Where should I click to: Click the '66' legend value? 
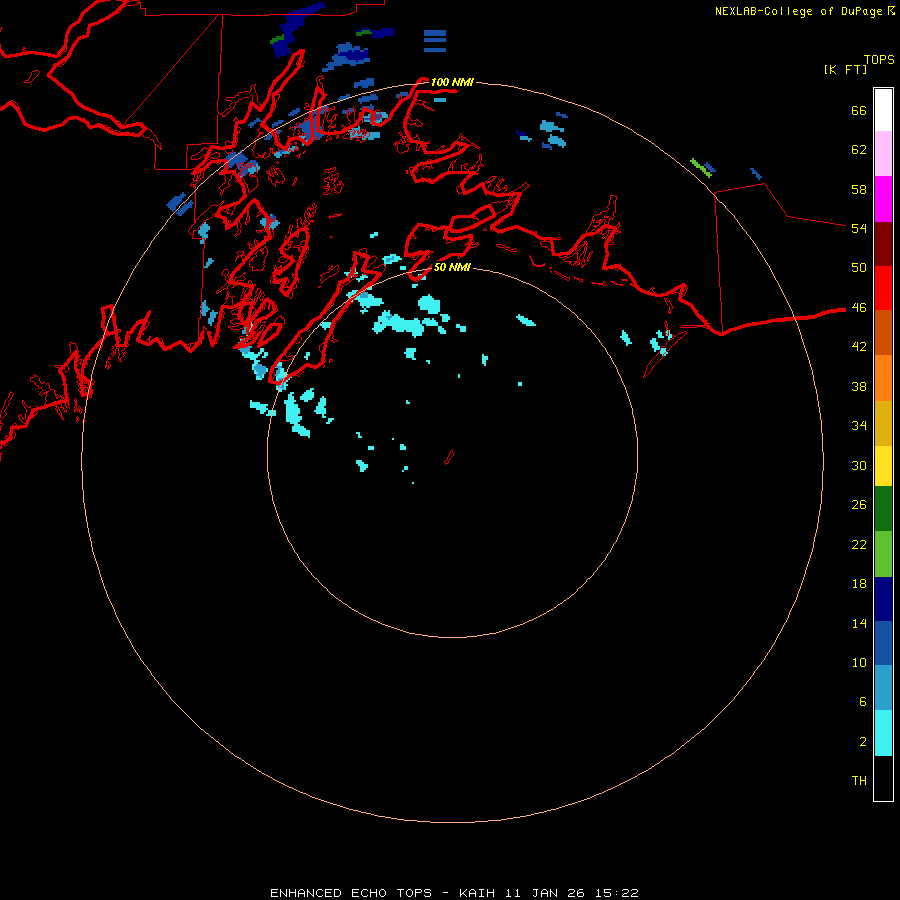click(859, 110)
